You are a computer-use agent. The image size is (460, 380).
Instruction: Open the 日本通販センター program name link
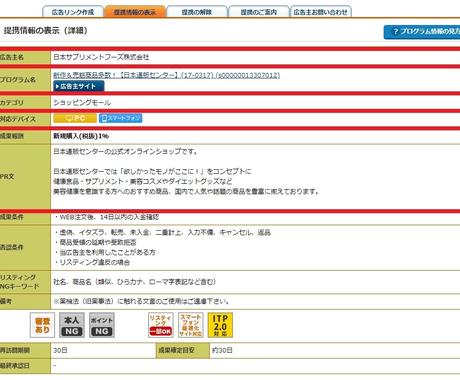pyautogui.click(x=166, y=75)
